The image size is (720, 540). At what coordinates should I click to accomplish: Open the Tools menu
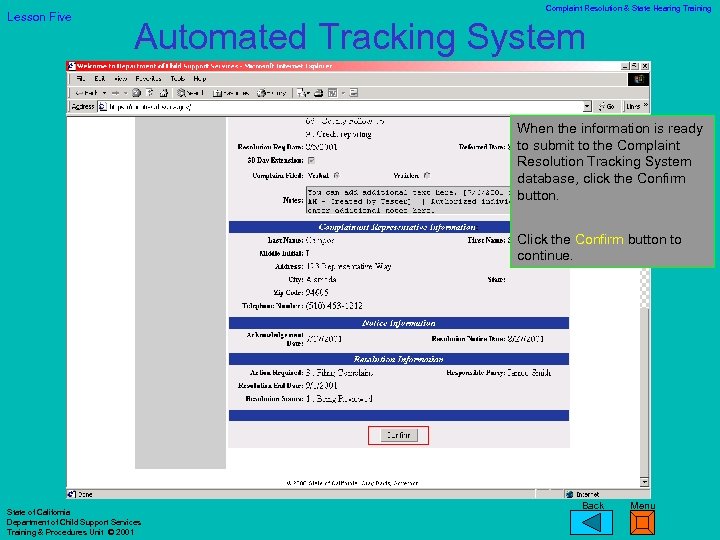point(178,79)
